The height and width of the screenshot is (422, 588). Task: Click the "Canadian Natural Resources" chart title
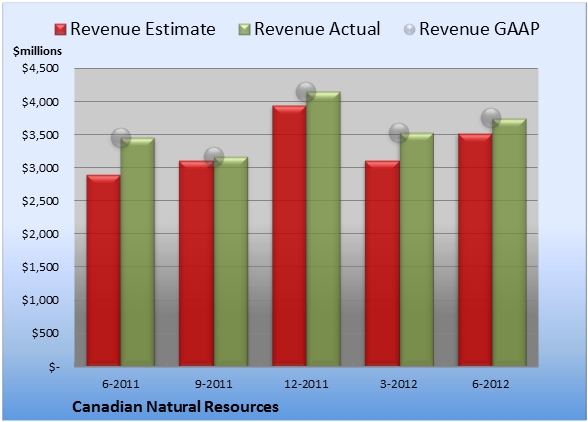coord(175,407)
